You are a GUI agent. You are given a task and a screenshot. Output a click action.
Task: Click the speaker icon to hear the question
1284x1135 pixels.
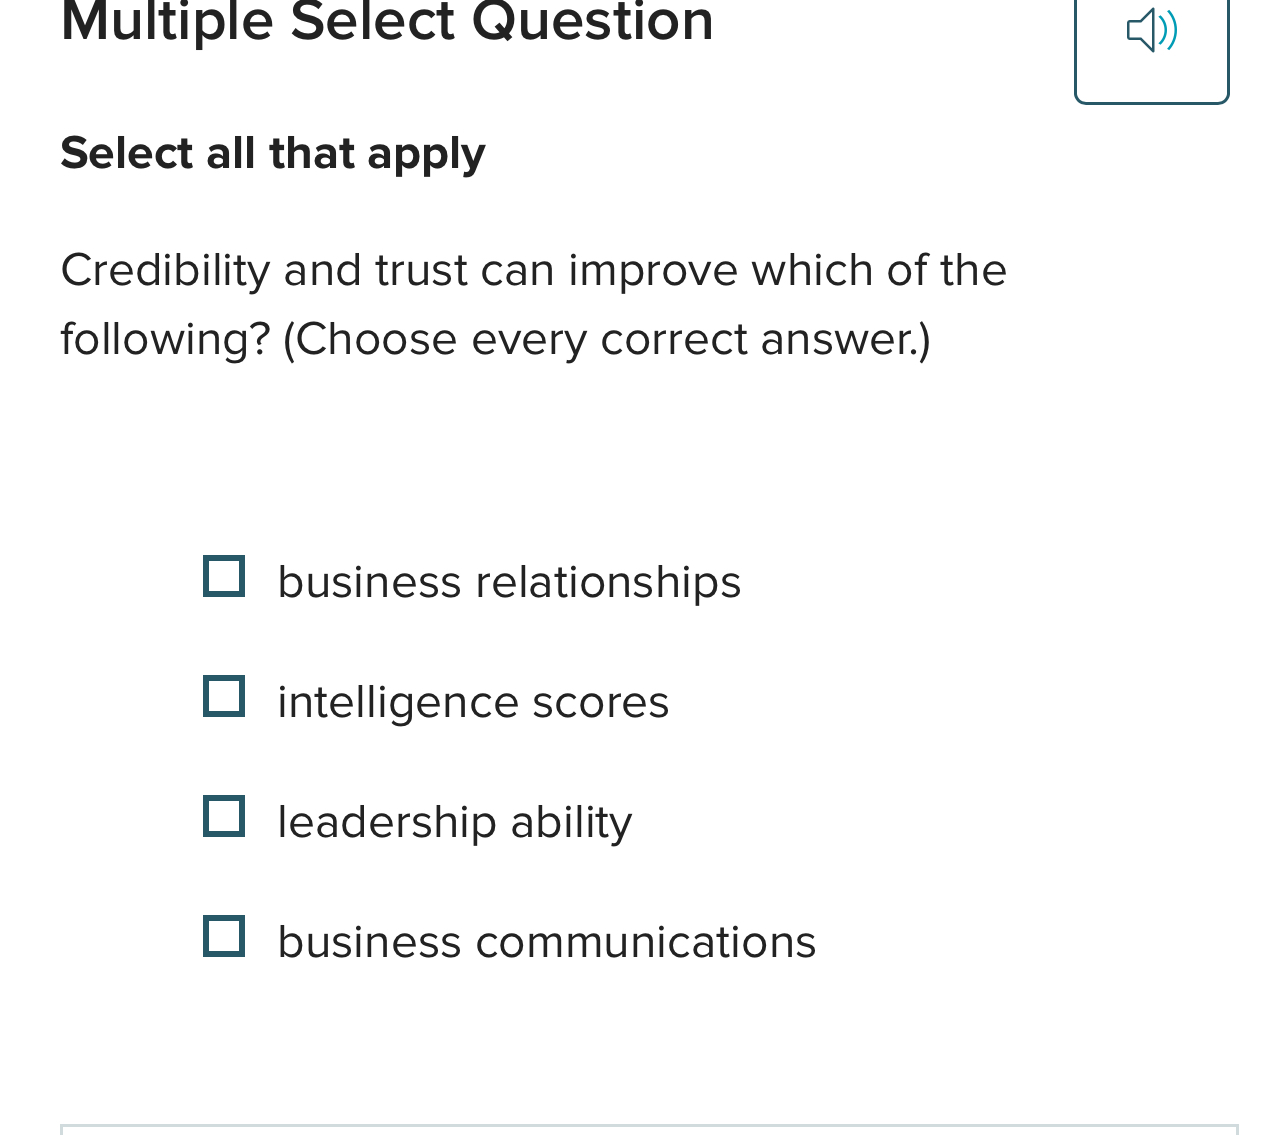[x=1151, y=30]
